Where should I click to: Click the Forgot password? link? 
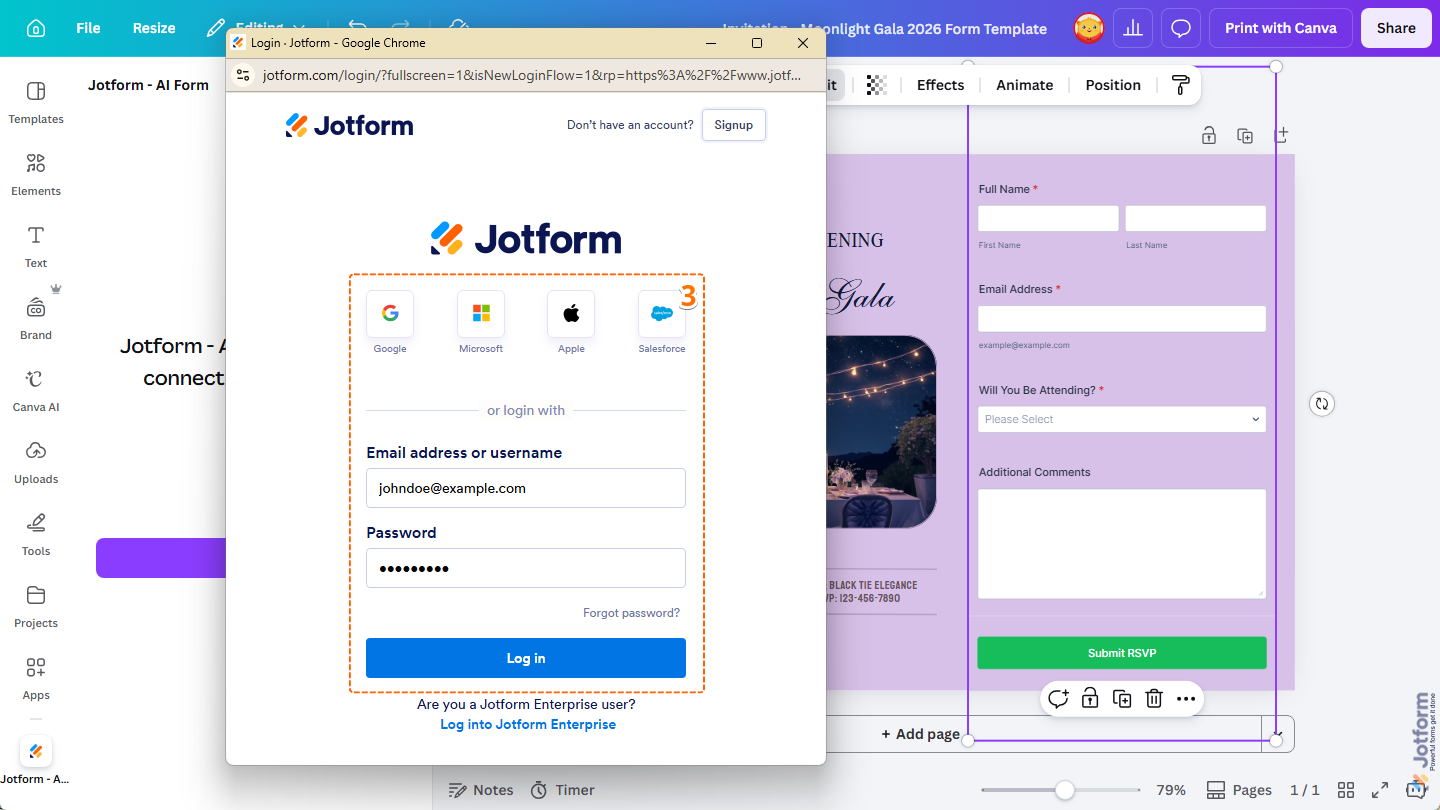[631, 613]
